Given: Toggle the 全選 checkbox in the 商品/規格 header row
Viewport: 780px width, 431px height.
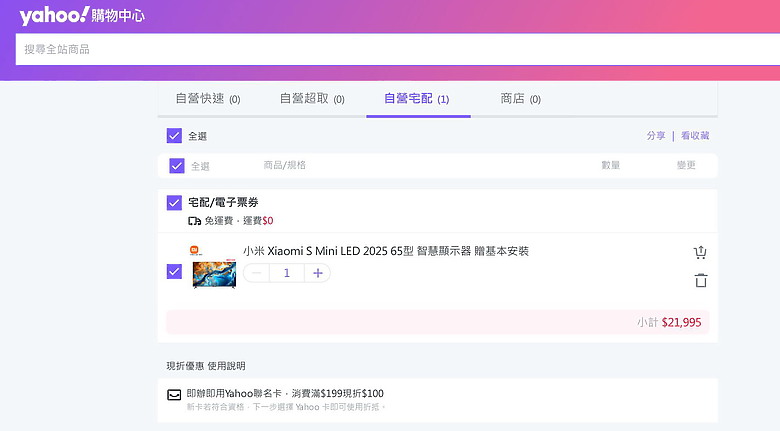Looking at the screenshot, I should (177, 166).
